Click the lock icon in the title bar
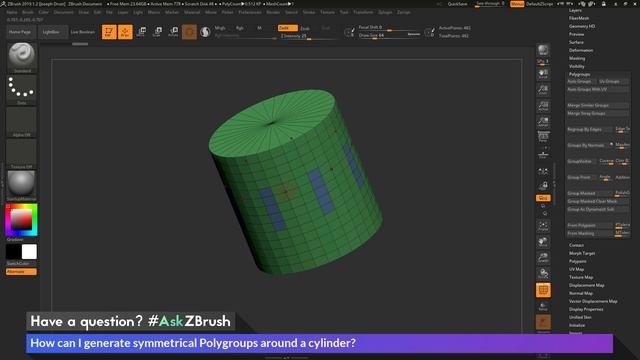The height and width of the screenshot is (360, 640). pyautogui.click(x=604, y=4)
